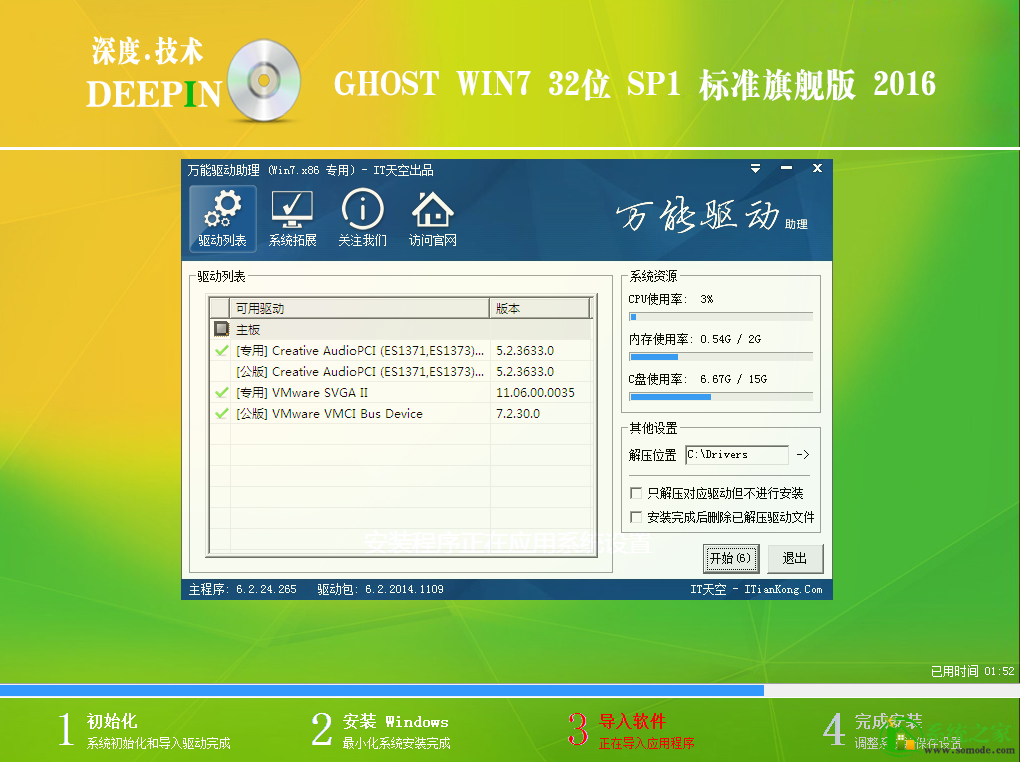Click the 开始 (6) button
This screenshot has height=762, width=1020.
coord(731,558)
